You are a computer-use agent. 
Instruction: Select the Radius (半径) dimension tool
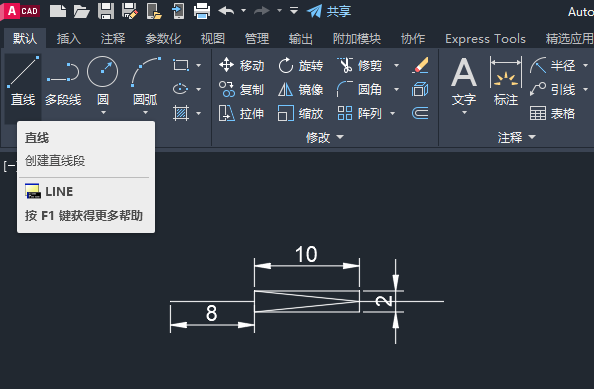[x=553, y=66]
